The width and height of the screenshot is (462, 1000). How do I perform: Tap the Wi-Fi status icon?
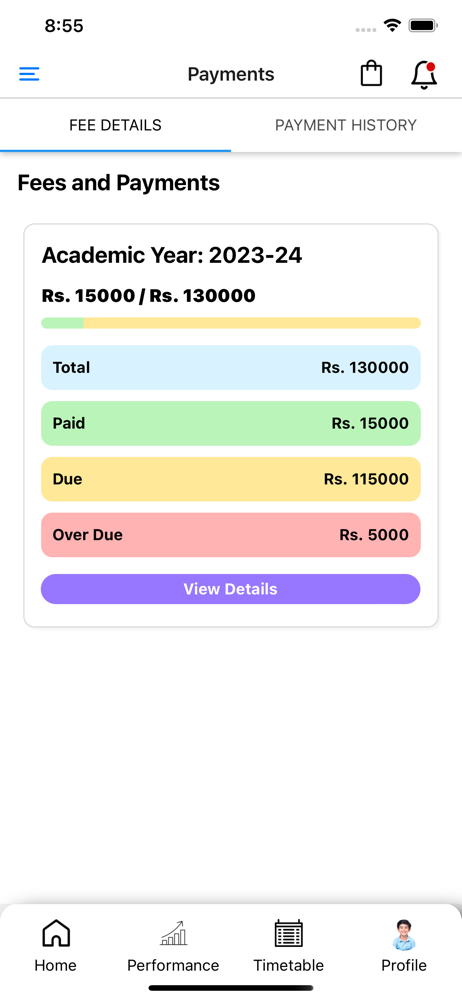[x=392, y=26]
